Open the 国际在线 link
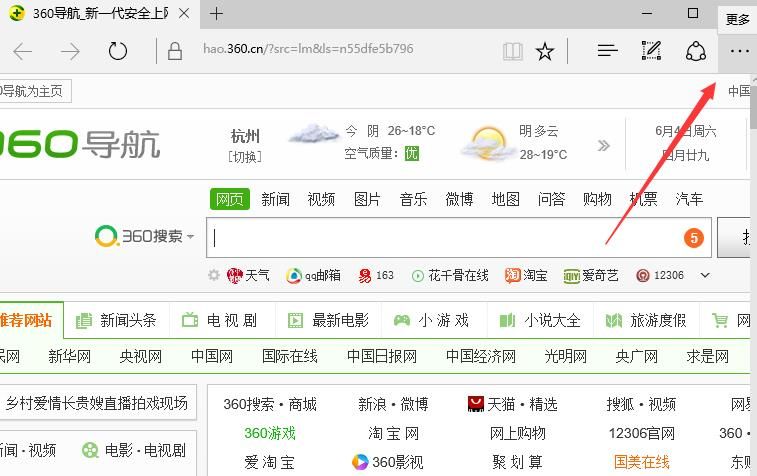The height and width of the screenshot is (476, 757). pyautogui.click(x=290, y=356)
